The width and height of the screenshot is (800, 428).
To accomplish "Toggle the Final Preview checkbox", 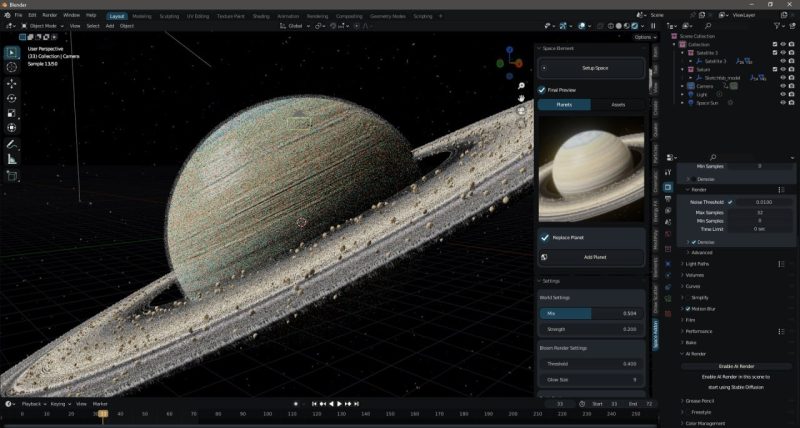I will (543, 90).
